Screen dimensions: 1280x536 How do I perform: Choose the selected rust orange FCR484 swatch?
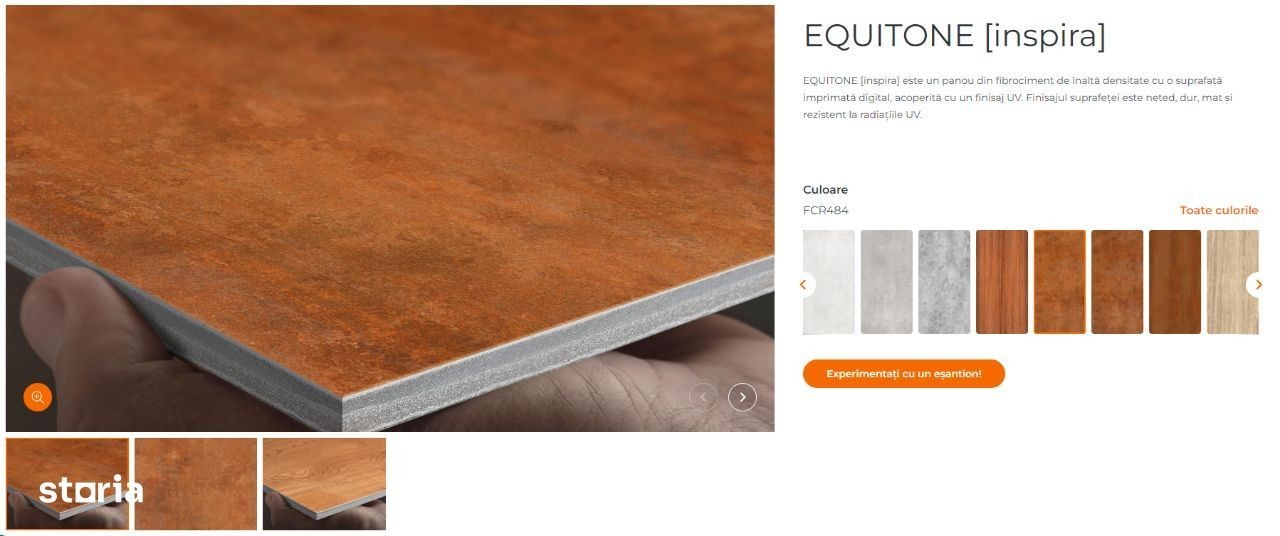point(1060,282)
